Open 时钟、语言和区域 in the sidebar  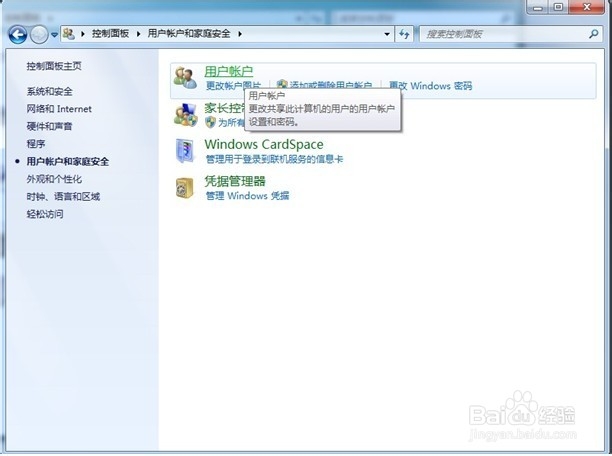pos(63,196)
